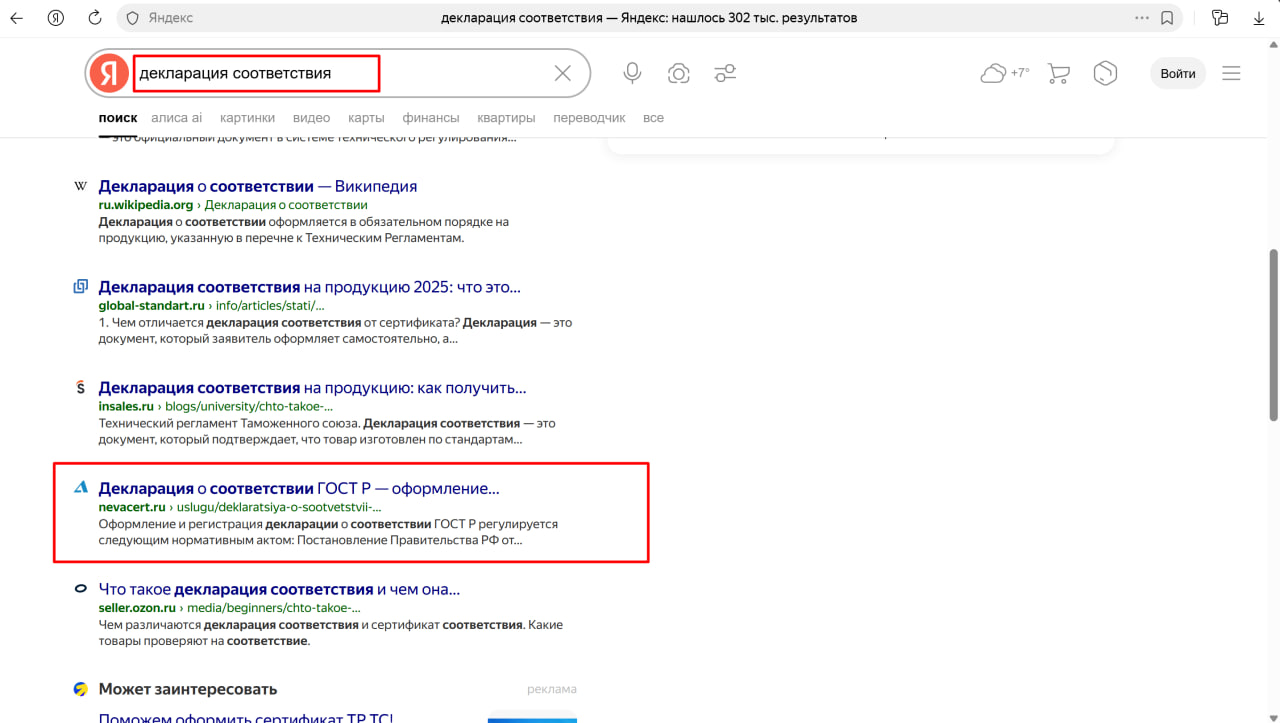The height and width of the screenshot is (723, 1280).
Task: Open the three-dots page menu in the address bar
Action: (x=1142, y=18)
